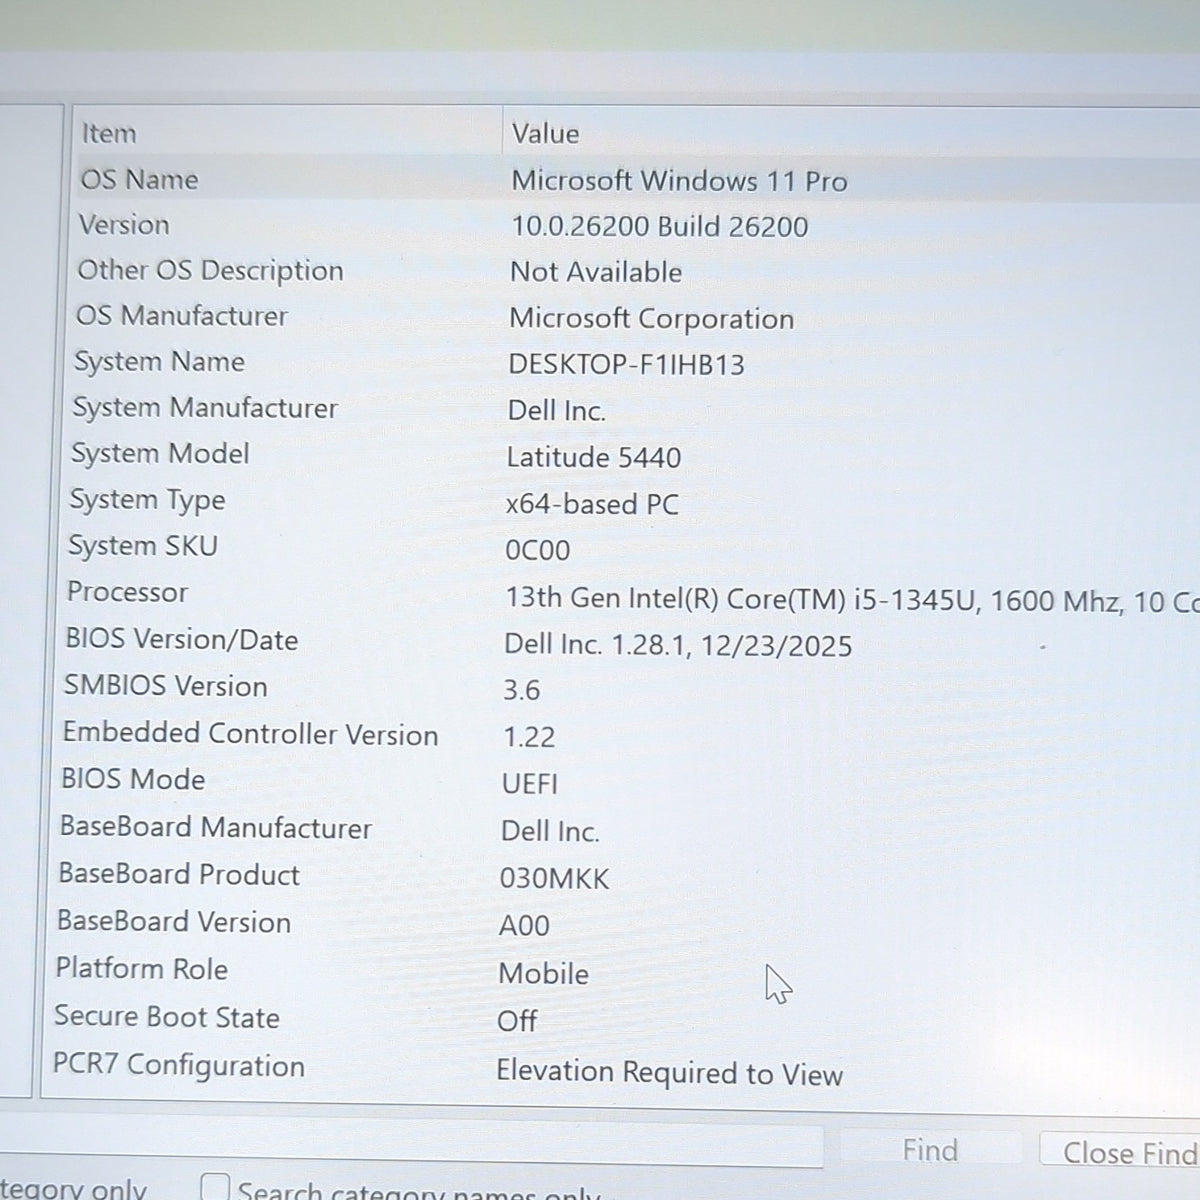Click the '030MKK' value

[x=555, y=878]
